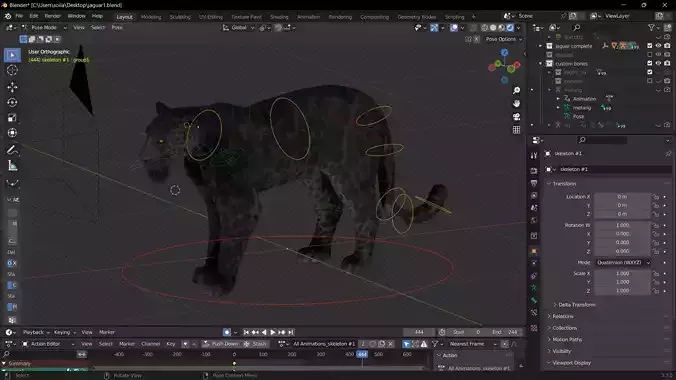Viewport: 676px width, 380px height.
Task: Select the Select Box tool
Action: point(12,55)
